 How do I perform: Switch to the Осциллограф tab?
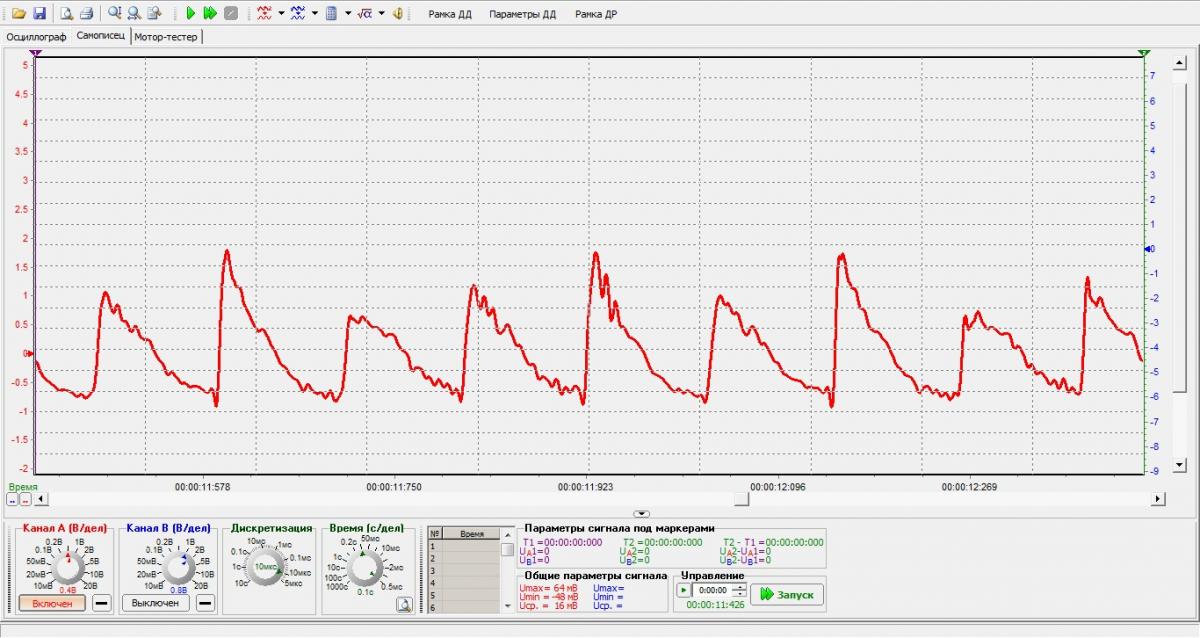click(36, 37)
